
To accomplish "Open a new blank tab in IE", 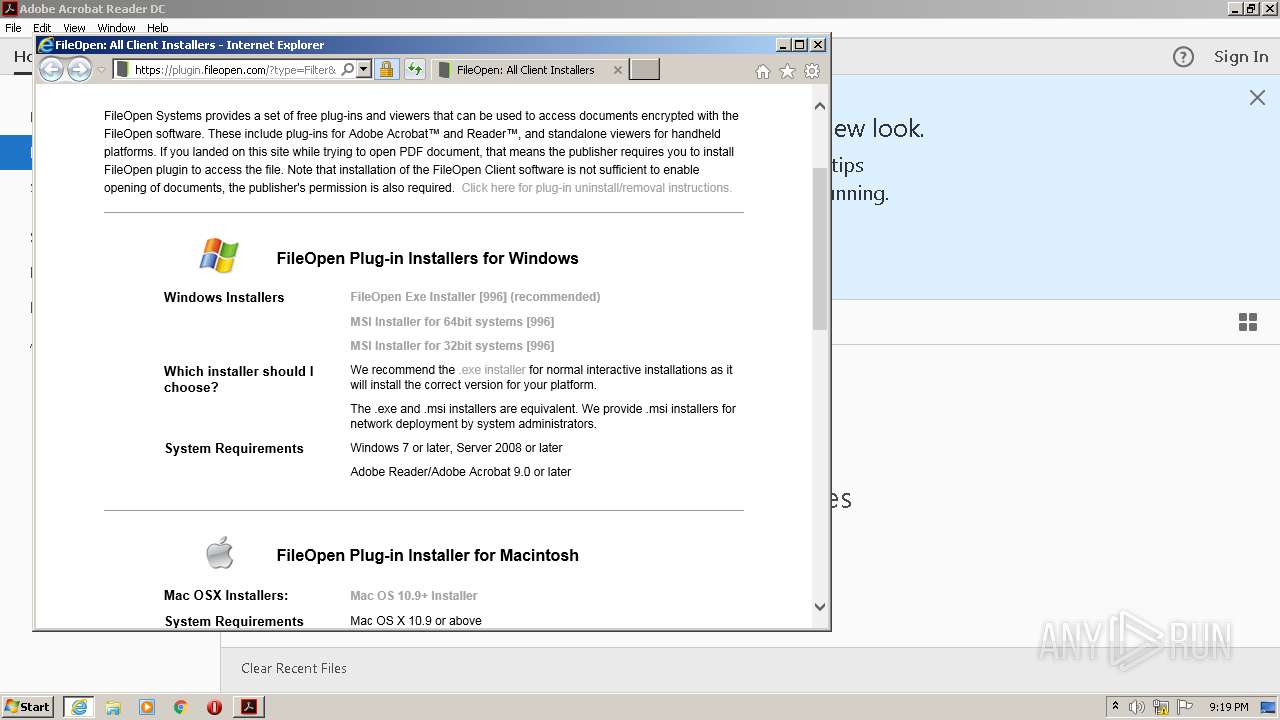I will point(644,70).
